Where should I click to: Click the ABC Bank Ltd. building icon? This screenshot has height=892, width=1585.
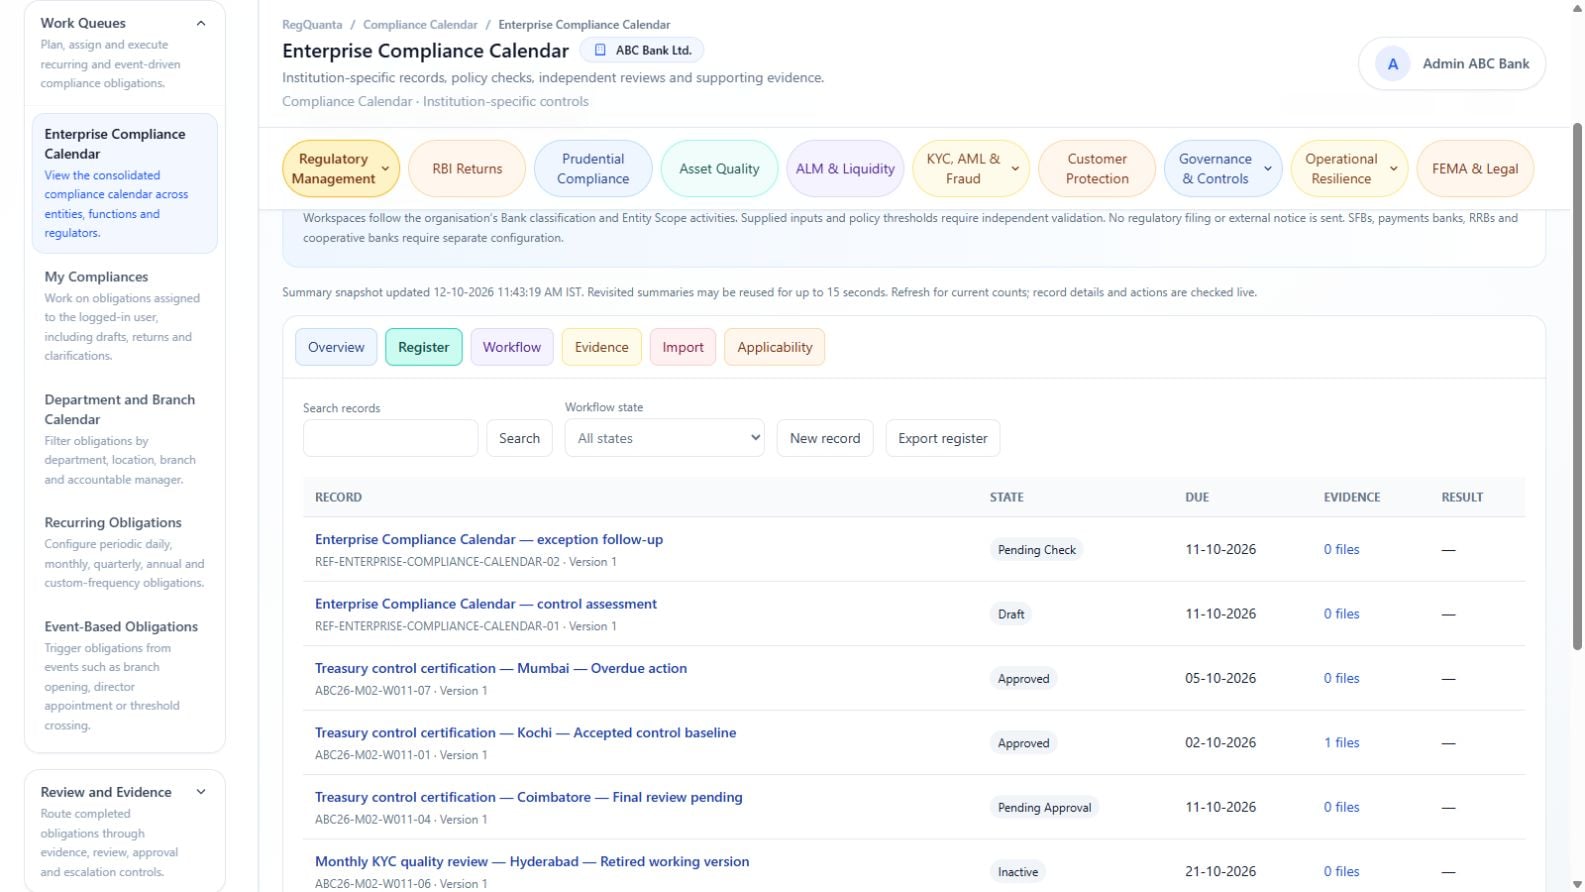[x=600, y=50]
